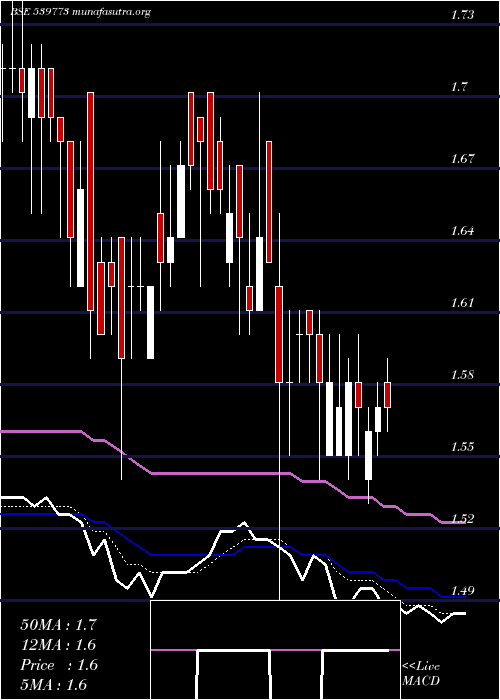This screenshot has height=700, width=500.
Task: Click the 1.55 price axis label
Action: point(462,447)
